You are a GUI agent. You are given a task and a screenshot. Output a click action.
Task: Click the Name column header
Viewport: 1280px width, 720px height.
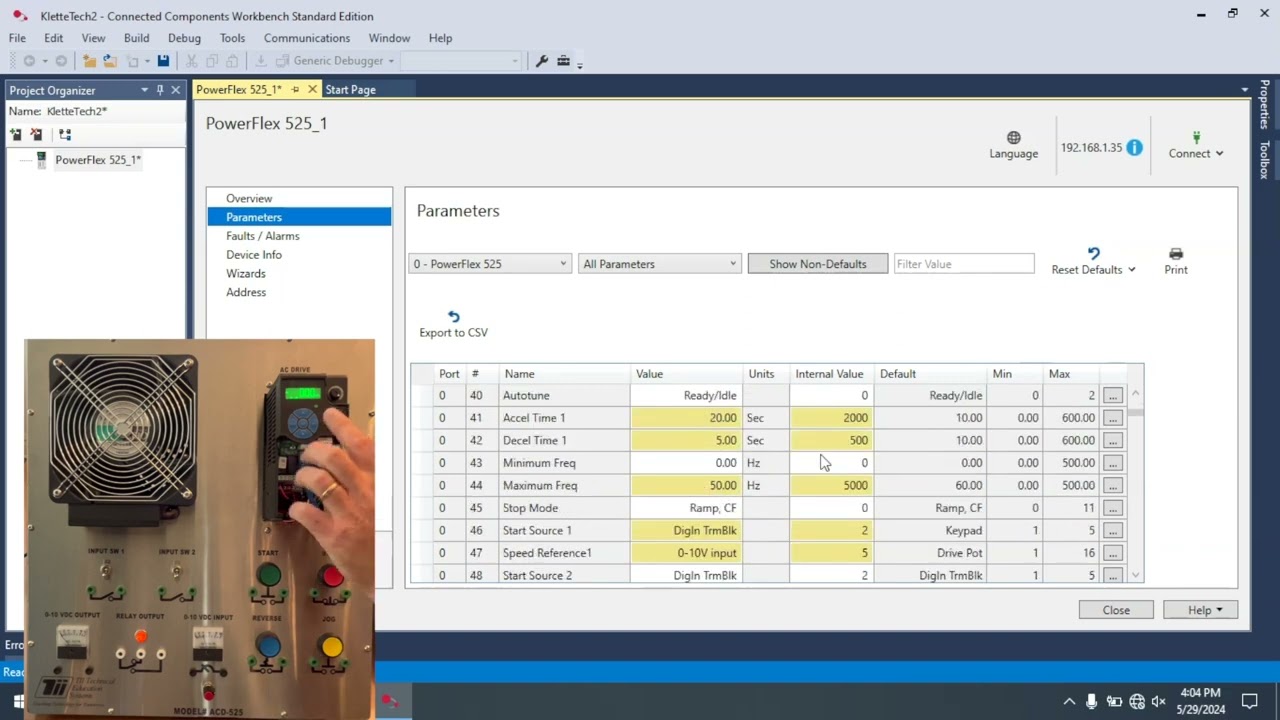(x=564, y=374)
